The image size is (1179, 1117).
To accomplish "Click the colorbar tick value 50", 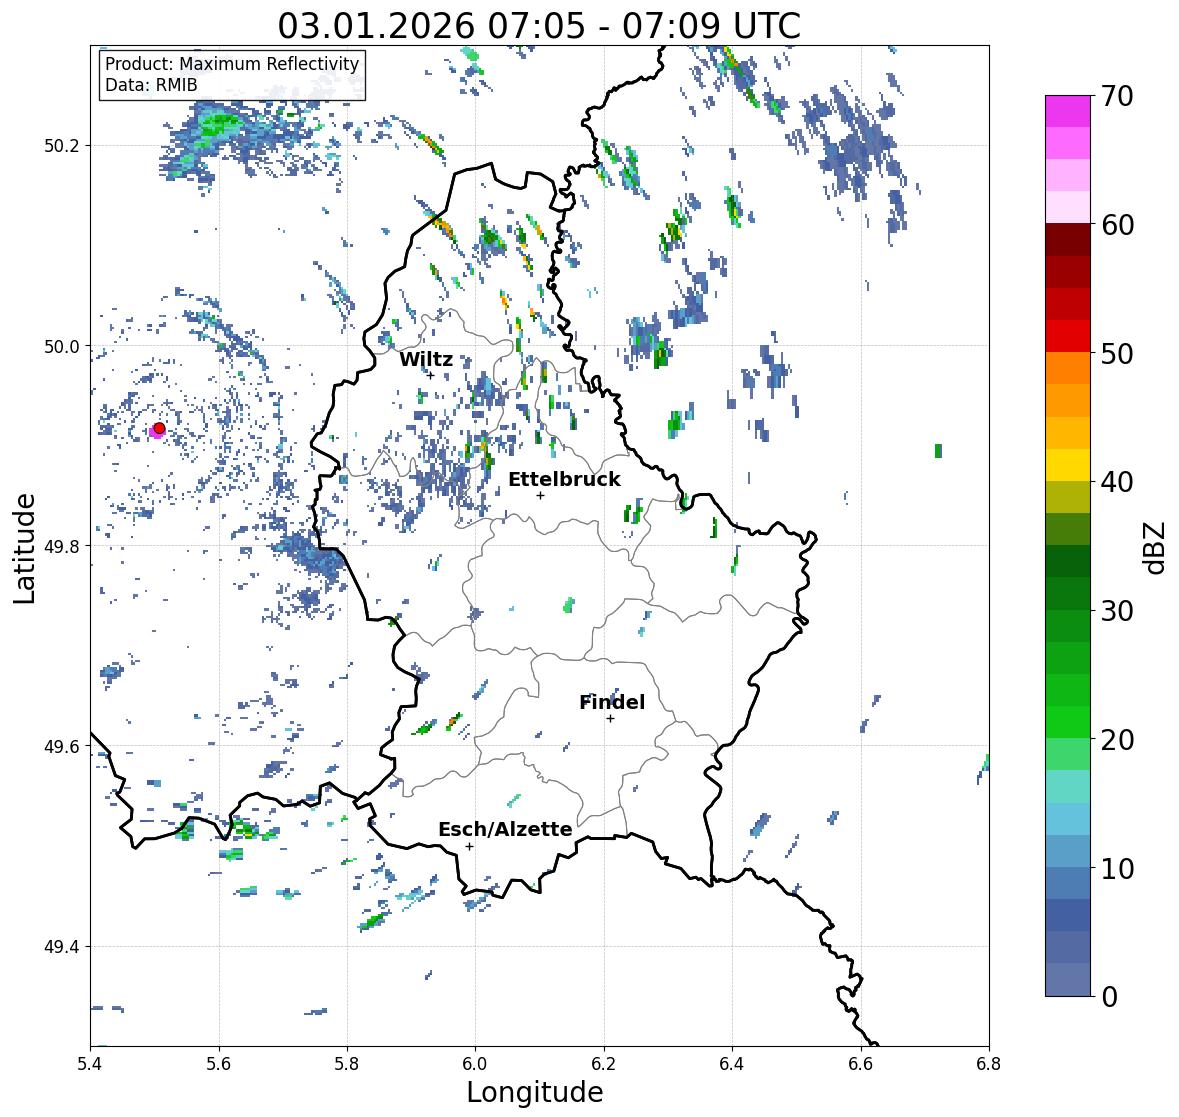I will 1117,353.
